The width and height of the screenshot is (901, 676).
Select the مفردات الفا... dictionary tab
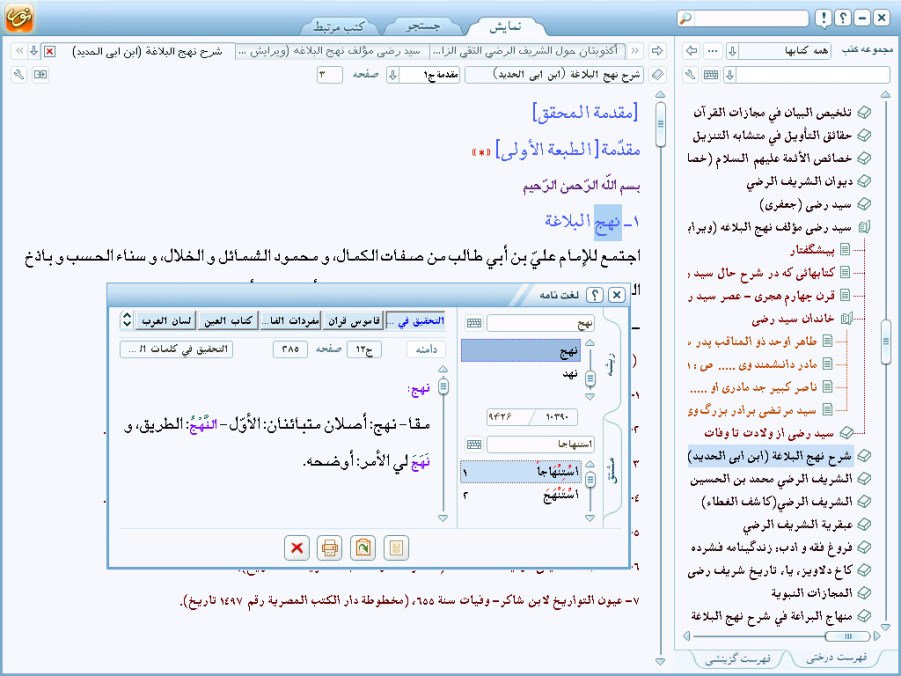coord(291,321)
